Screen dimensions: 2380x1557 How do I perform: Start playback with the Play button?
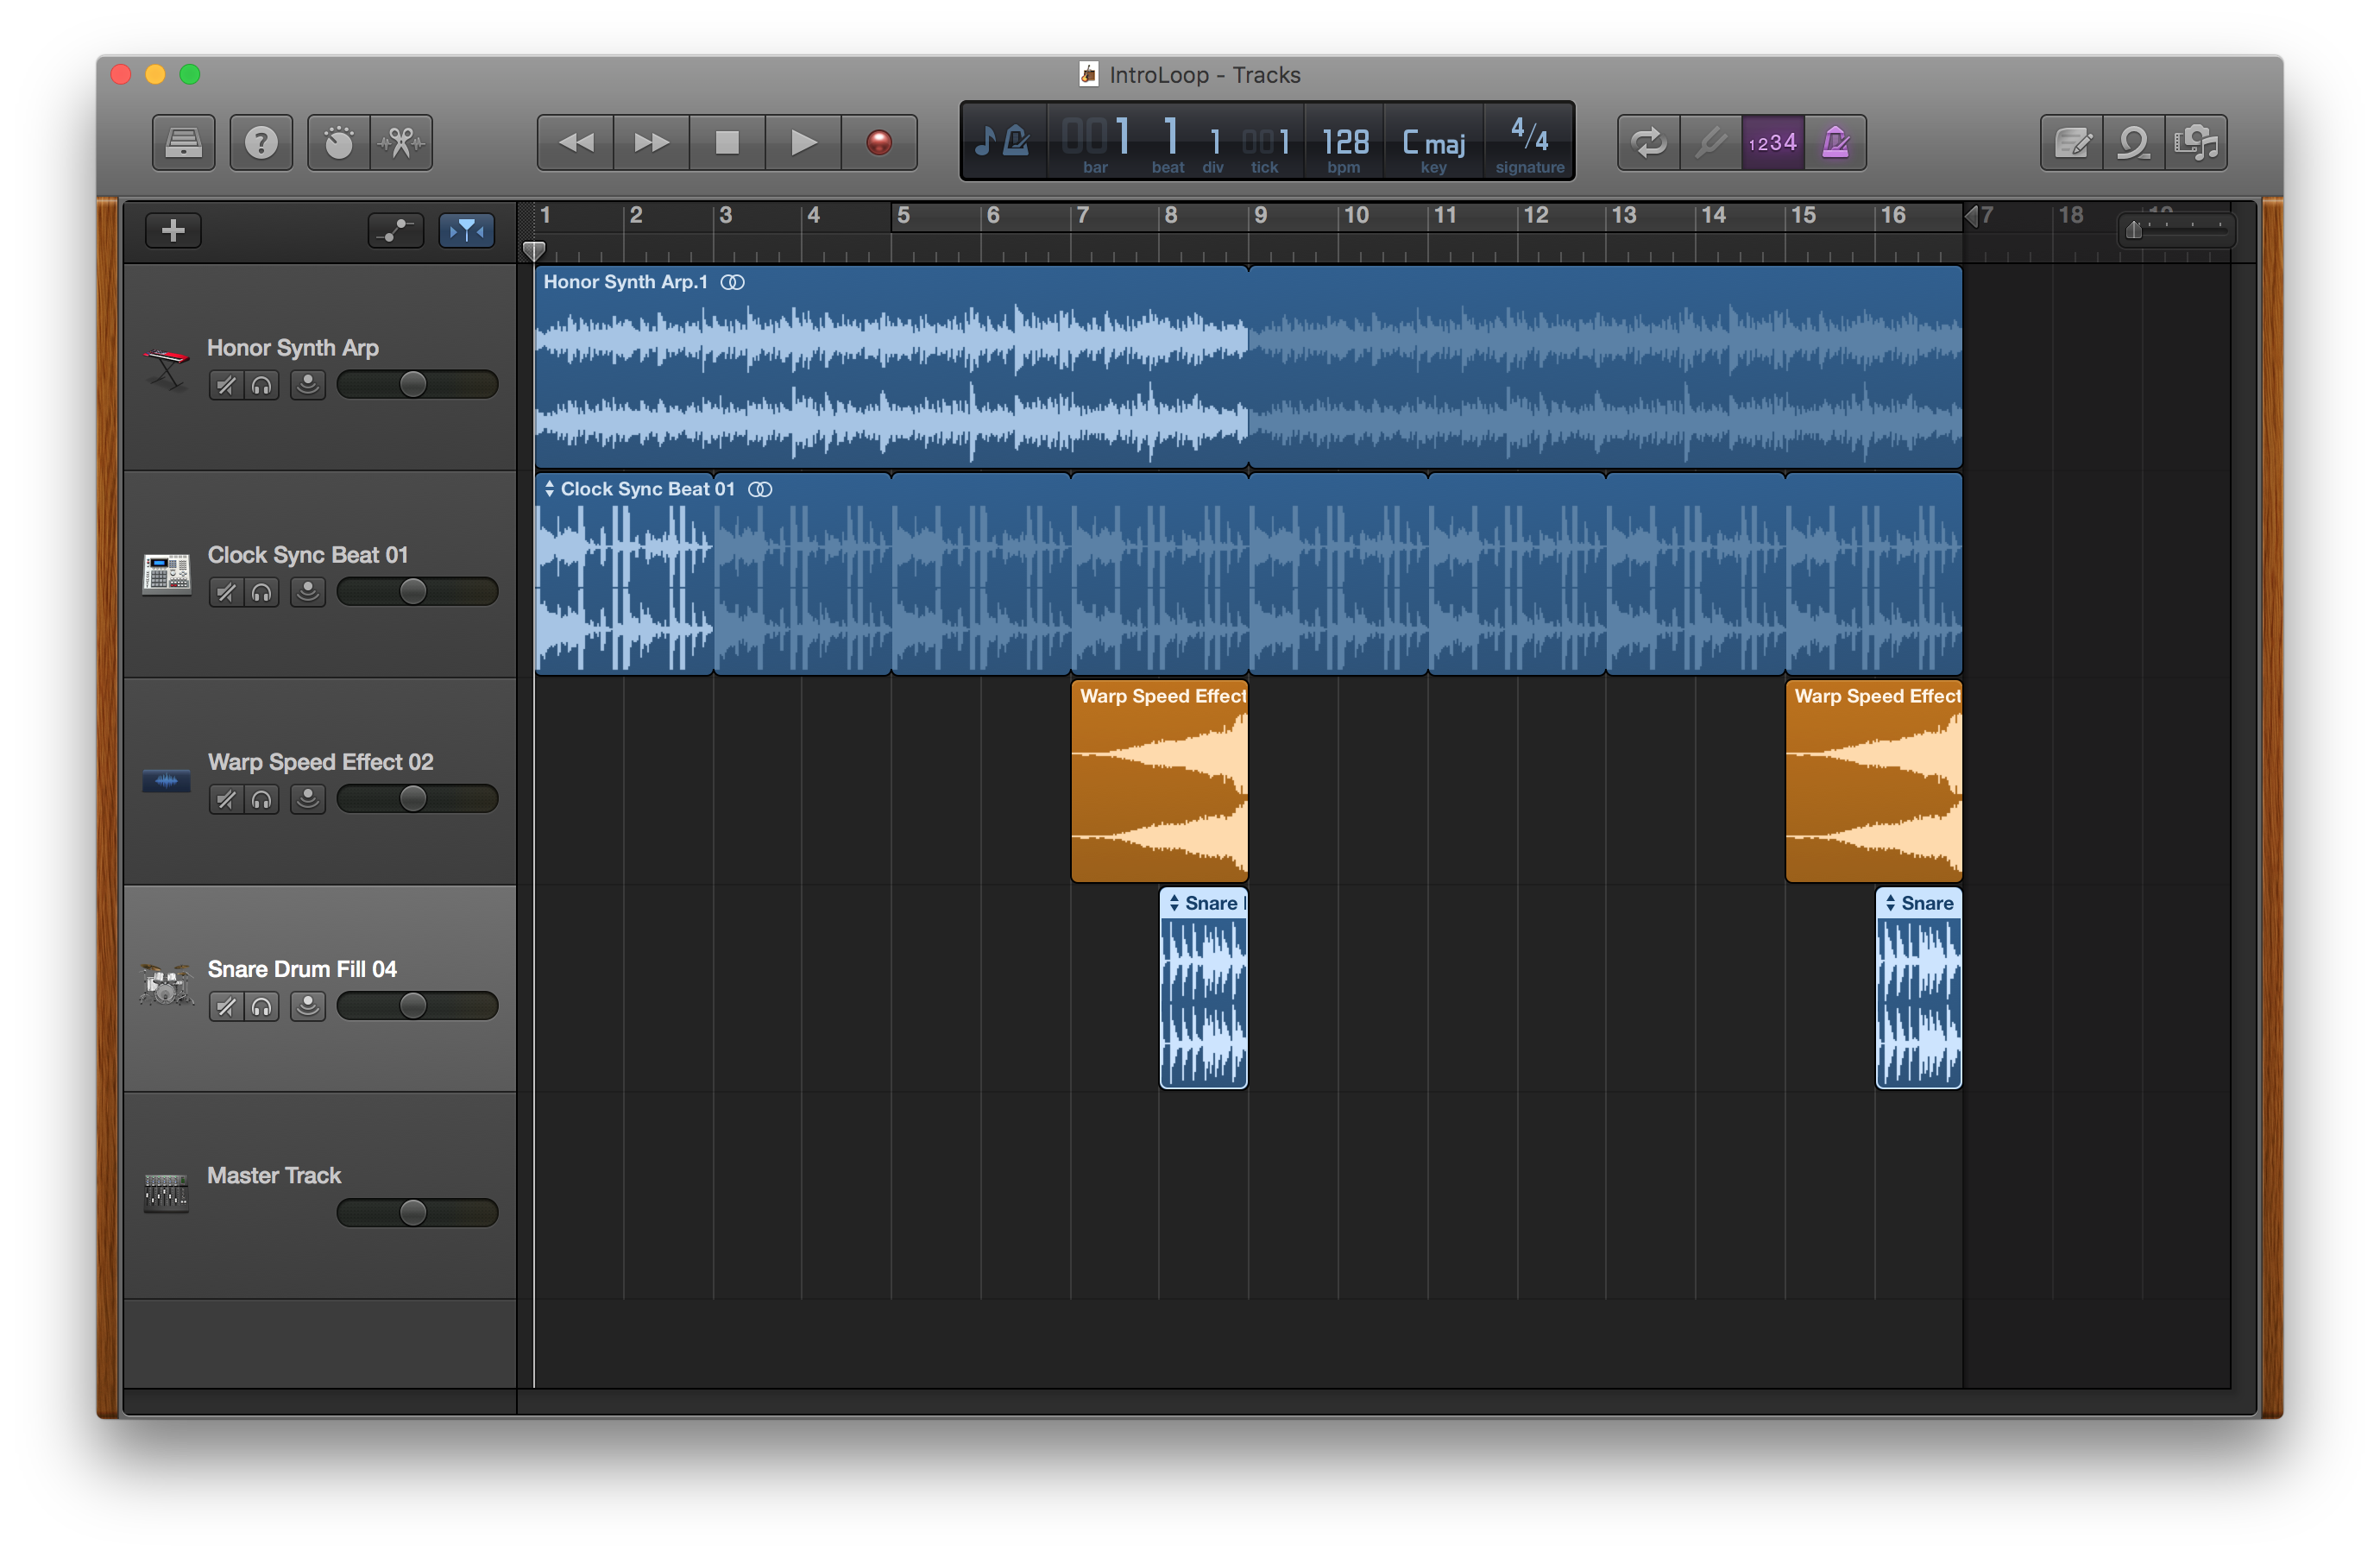click(803, 143)
